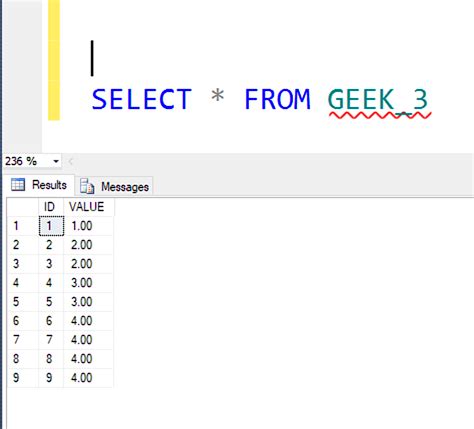This screenshot has height=429, width=474.
Task: Open the 236 % zoom dropdown
Action: click(x=56, y=162)
